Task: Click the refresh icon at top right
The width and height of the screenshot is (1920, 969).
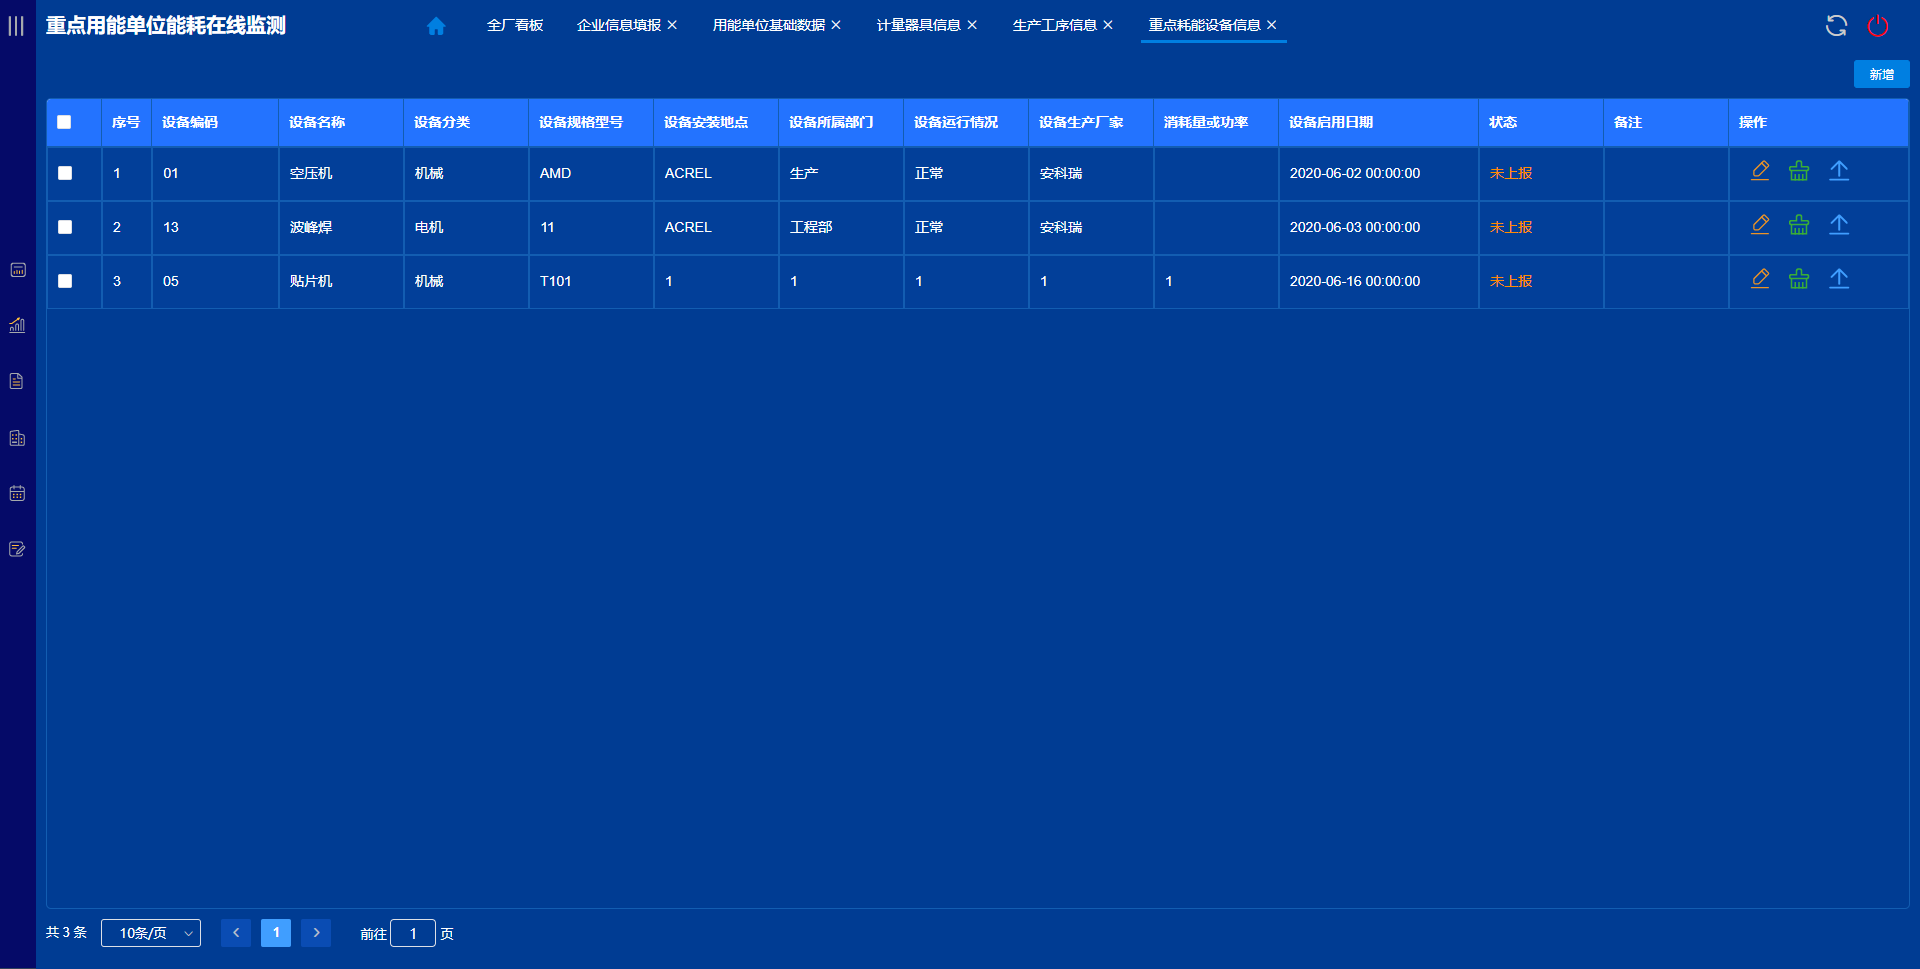Action: click(x=1836, y=26)
